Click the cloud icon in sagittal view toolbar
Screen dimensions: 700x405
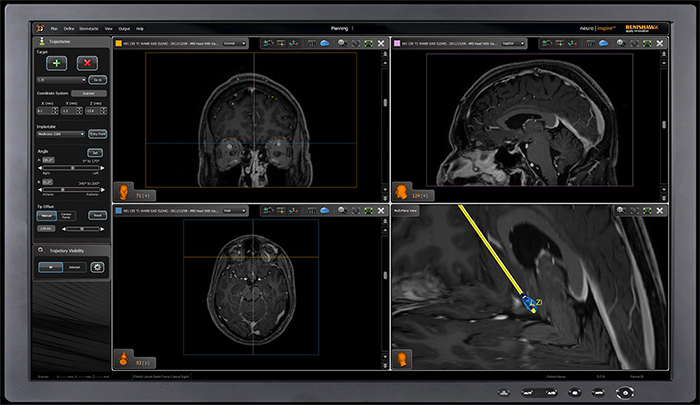pyautogui.click(x=603, y=43)
